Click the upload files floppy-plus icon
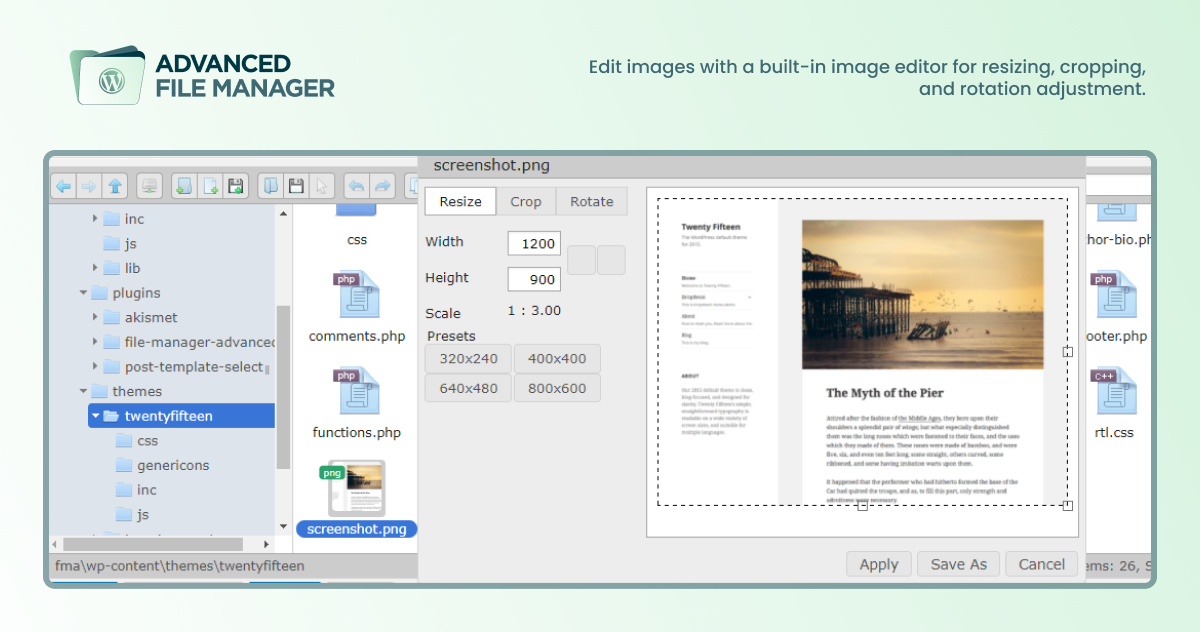Screen dimensions: 1200x632 point(236,185)
